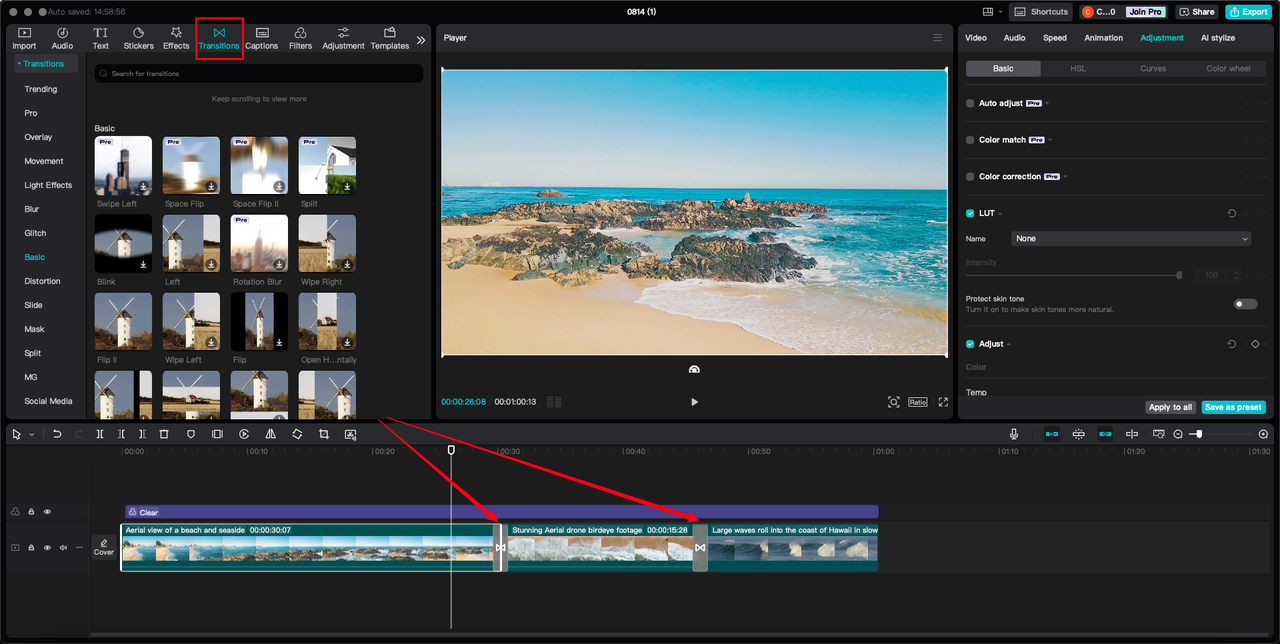Image resolution: width=1280 pixels, height=644 pixels.
Task: Open the LUT Name dropdown
Action: [1131, 239]
